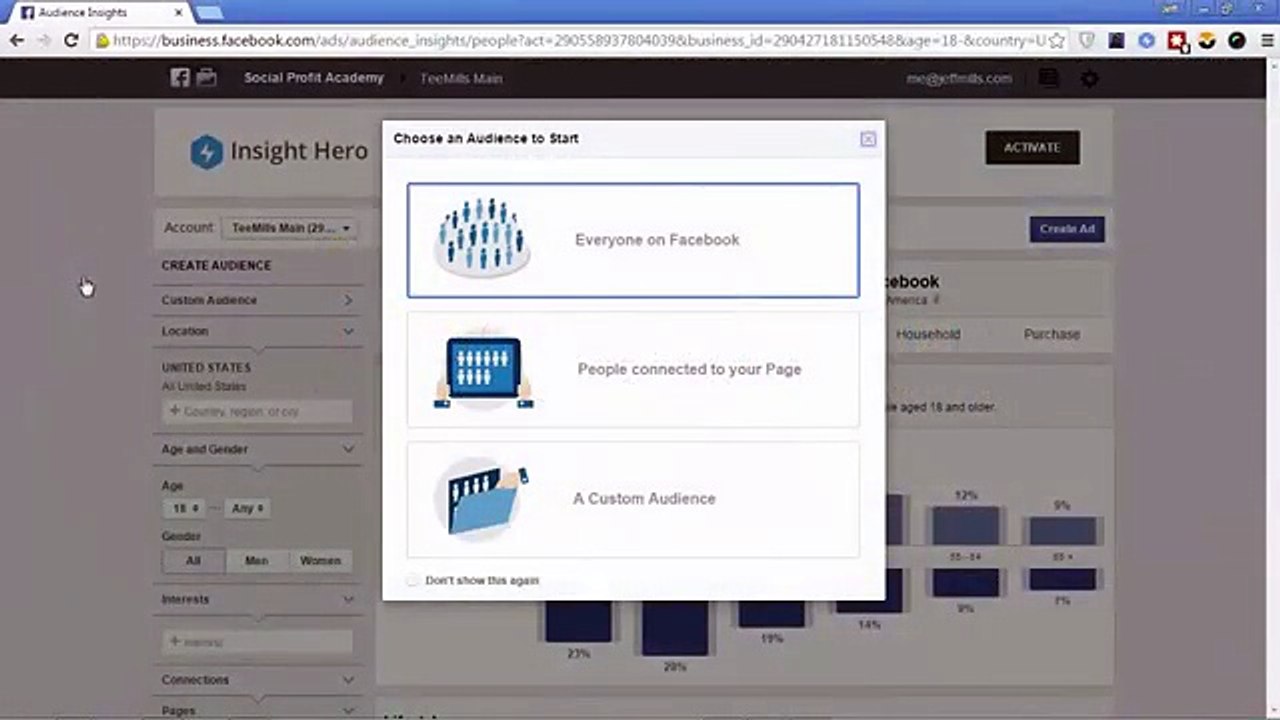Select the Men gender option
Image resolution: width=1280 pixels, height=720 pixels.
click(257, 561)
